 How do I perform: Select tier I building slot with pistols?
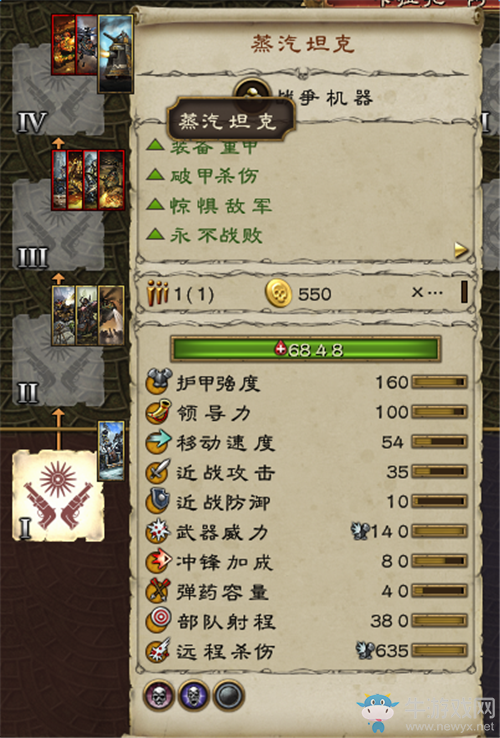(x=58, y=496)
